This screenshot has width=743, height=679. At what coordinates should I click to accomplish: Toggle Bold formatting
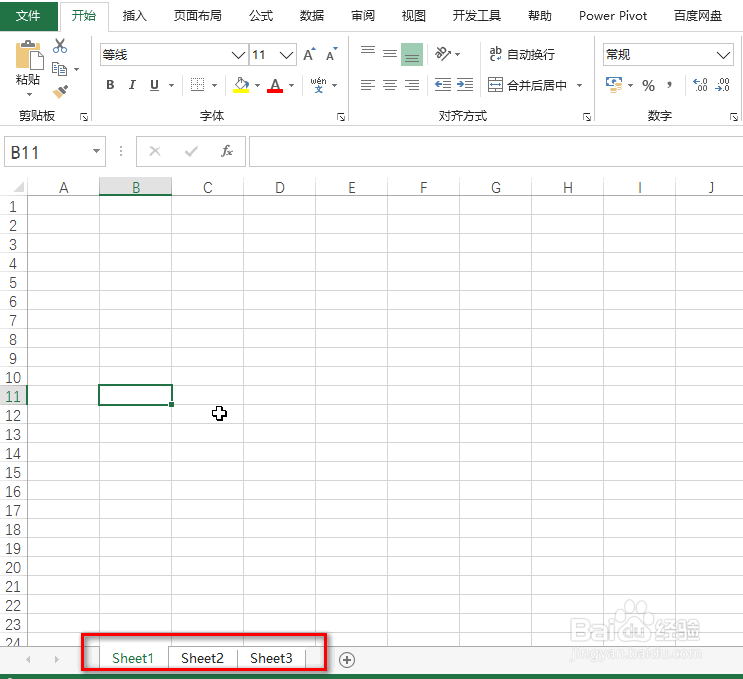click(110, 85)
